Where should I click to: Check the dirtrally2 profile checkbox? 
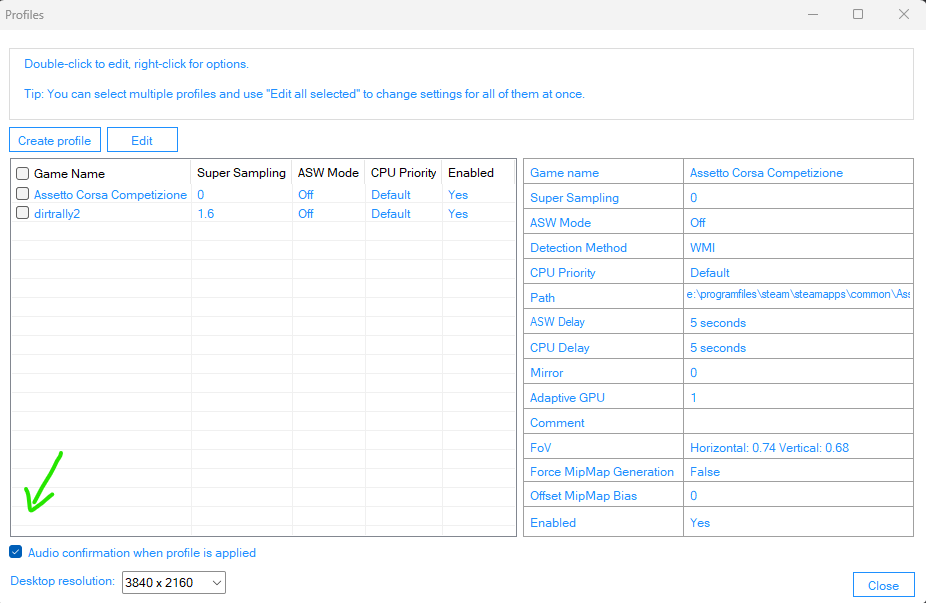point(23,213)
